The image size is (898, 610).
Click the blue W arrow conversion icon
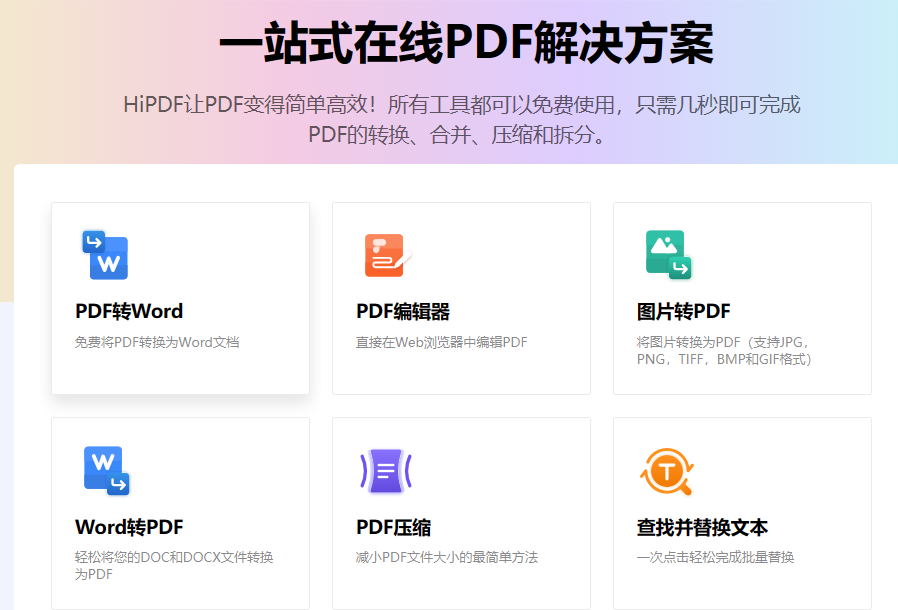pos(104,255)
